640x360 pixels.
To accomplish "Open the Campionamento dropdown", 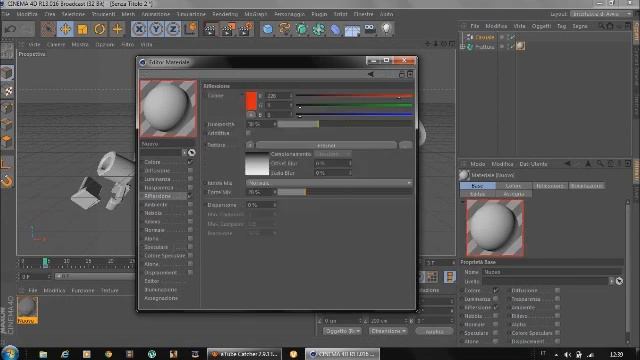I will coord(333,154).
